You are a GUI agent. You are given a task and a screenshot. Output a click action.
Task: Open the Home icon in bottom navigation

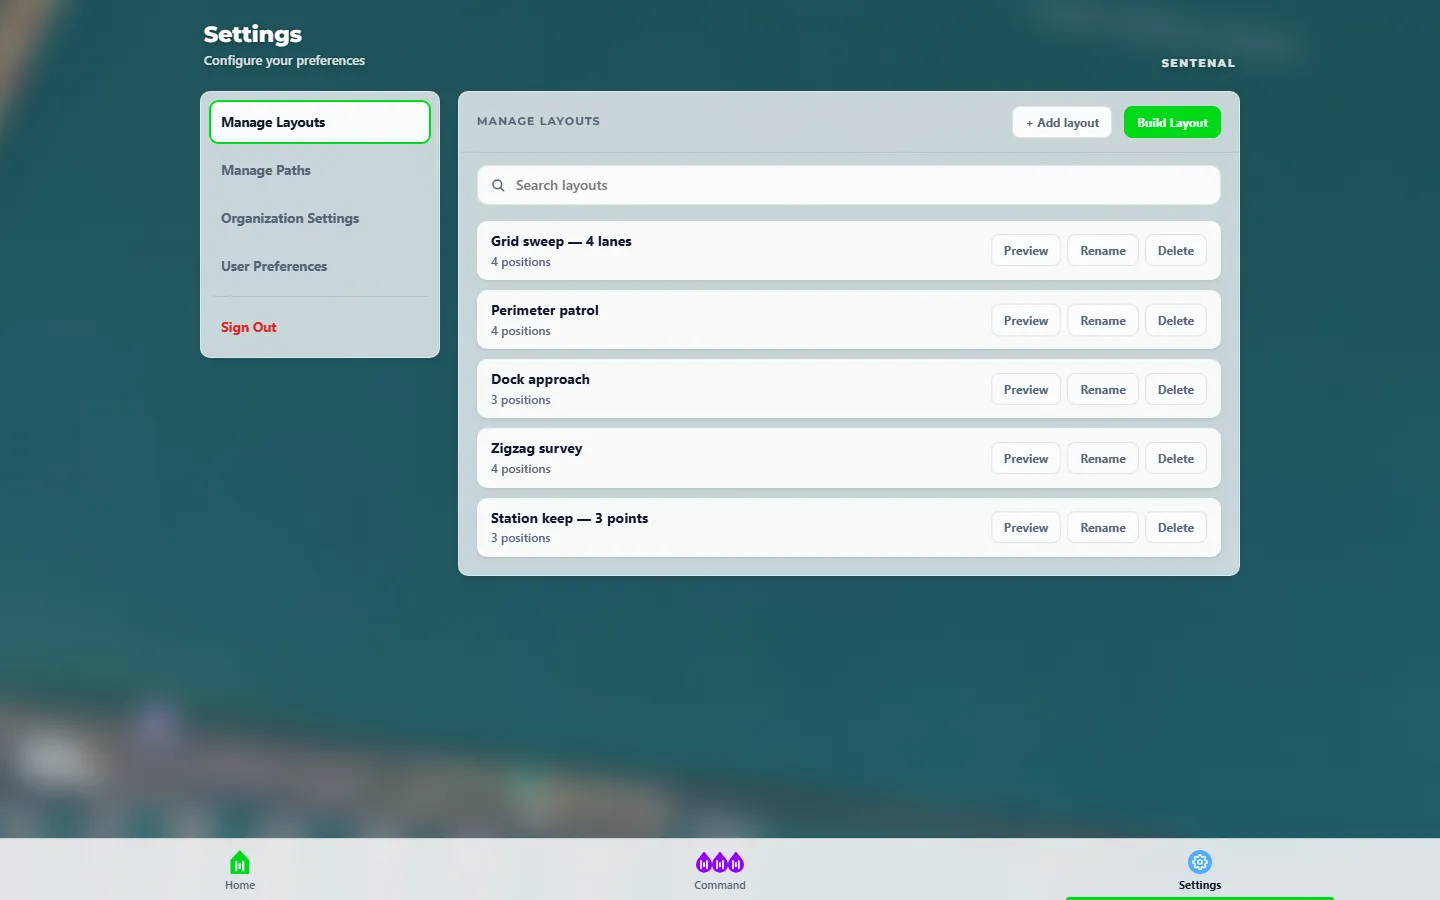click(240, 862)
